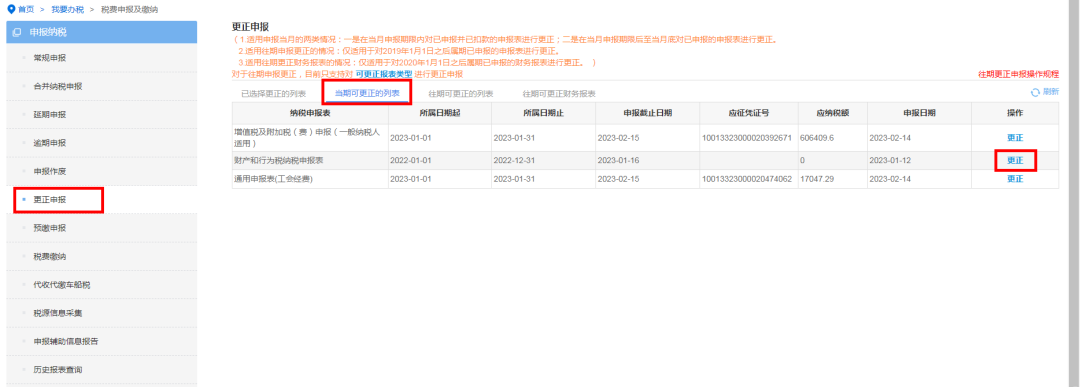Open 历史报表查询 in sidebar
This screenshot has width=1080, height=387.
(x=58, y=370)
